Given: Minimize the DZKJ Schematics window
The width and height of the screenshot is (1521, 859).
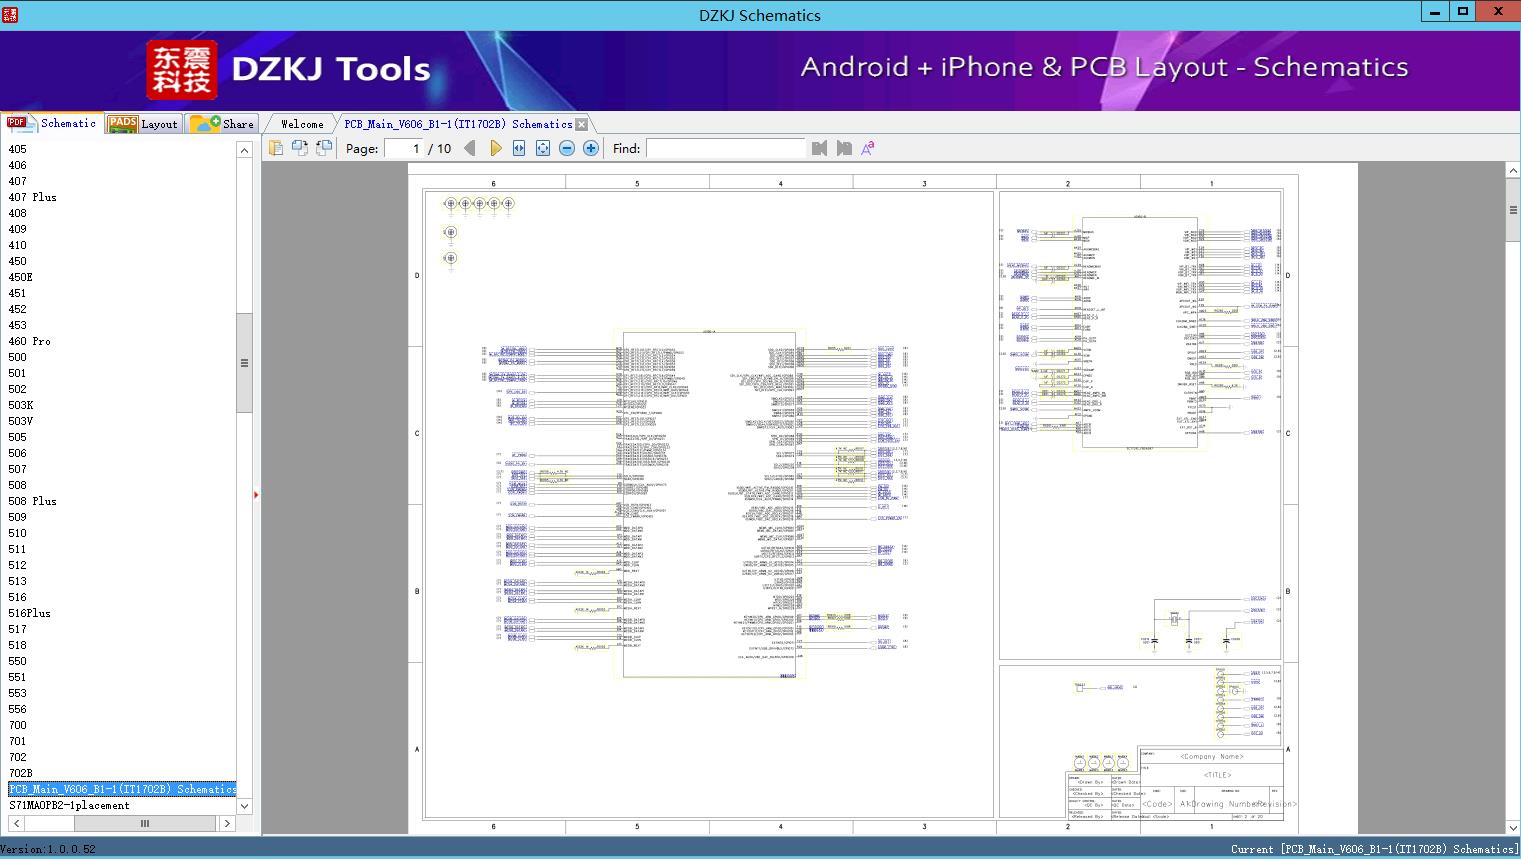Looking at the screenshot, I should coord(1435,11).
